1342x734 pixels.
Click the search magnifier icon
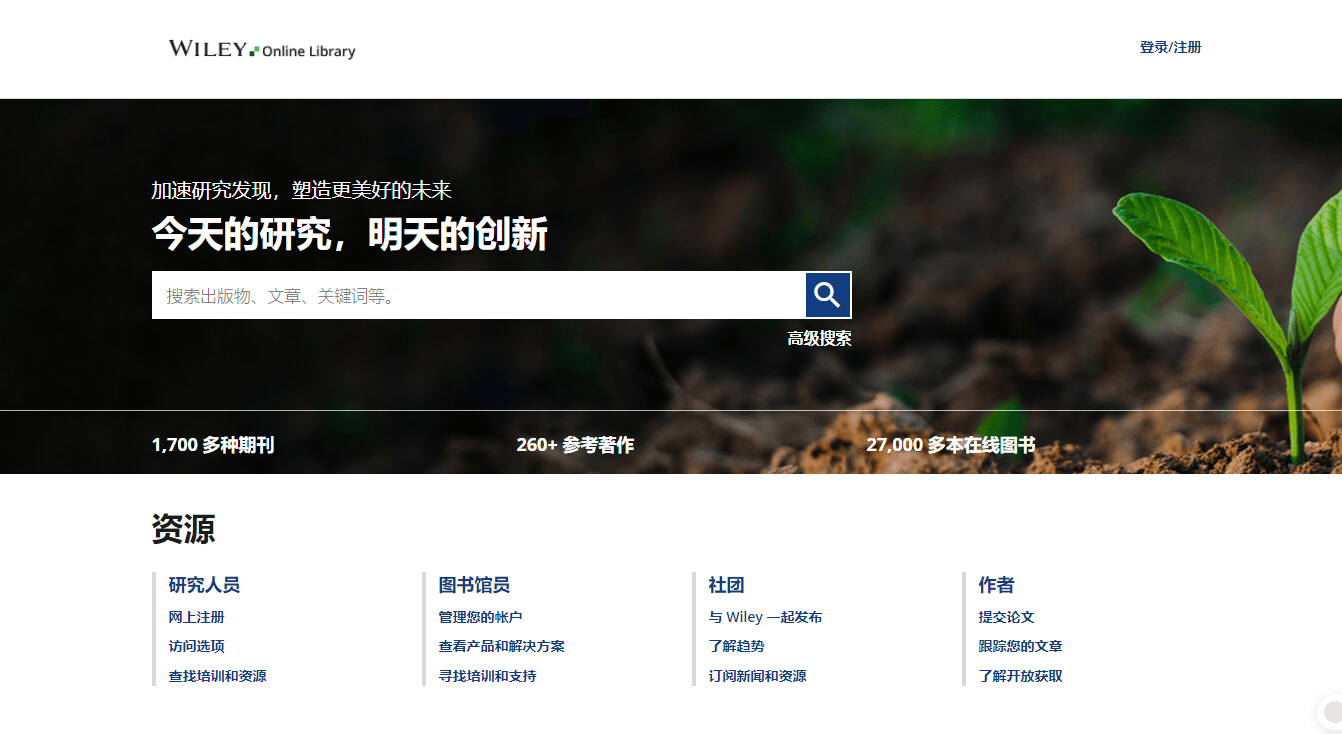[x=828, y=294]
